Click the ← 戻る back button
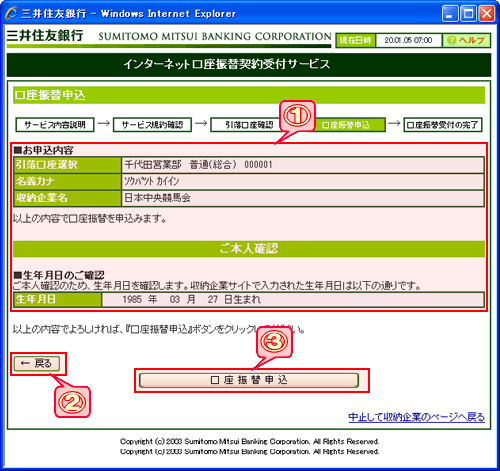The height and width of the screenshot is (471, 500). tap(37, 363)
